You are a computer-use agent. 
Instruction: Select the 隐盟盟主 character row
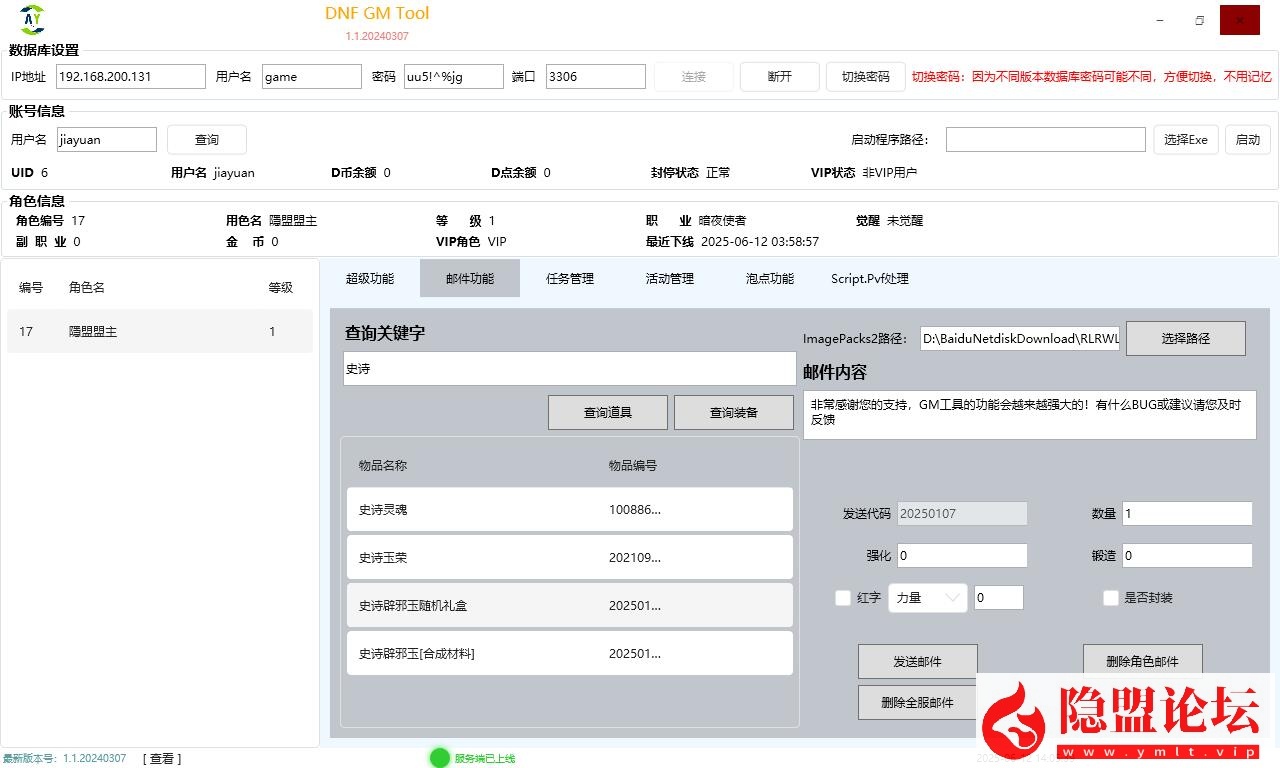click(160, 331)
